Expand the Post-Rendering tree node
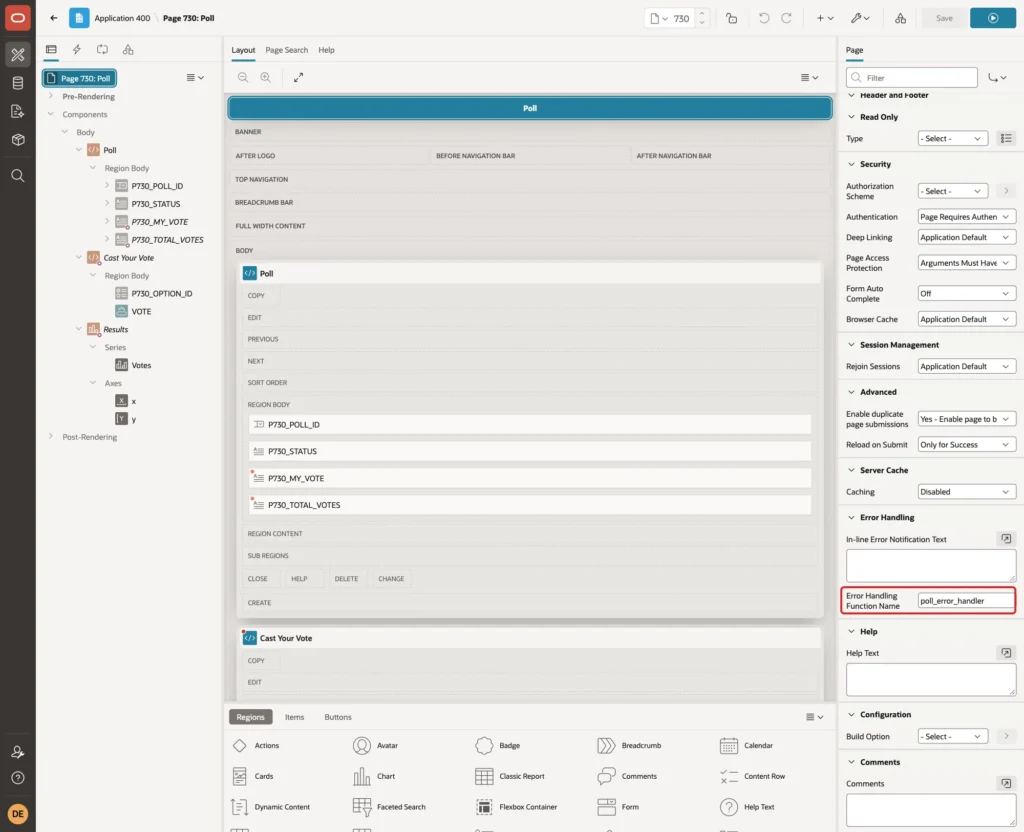 [51, 436]
